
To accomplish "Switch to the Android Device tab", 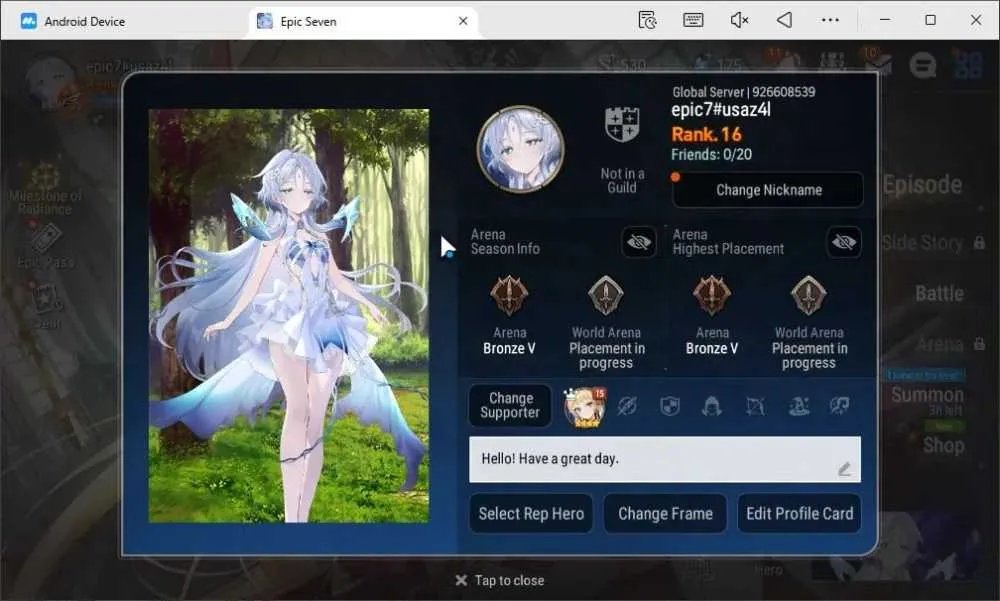I will click(x=73, y=21).
